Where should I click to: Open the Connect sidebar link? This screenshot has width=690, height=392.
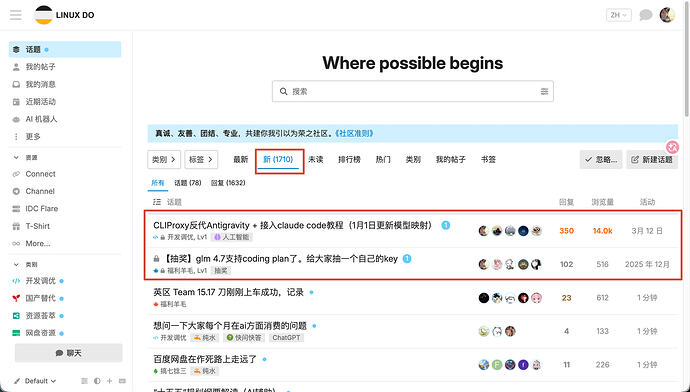coord(65,174)
